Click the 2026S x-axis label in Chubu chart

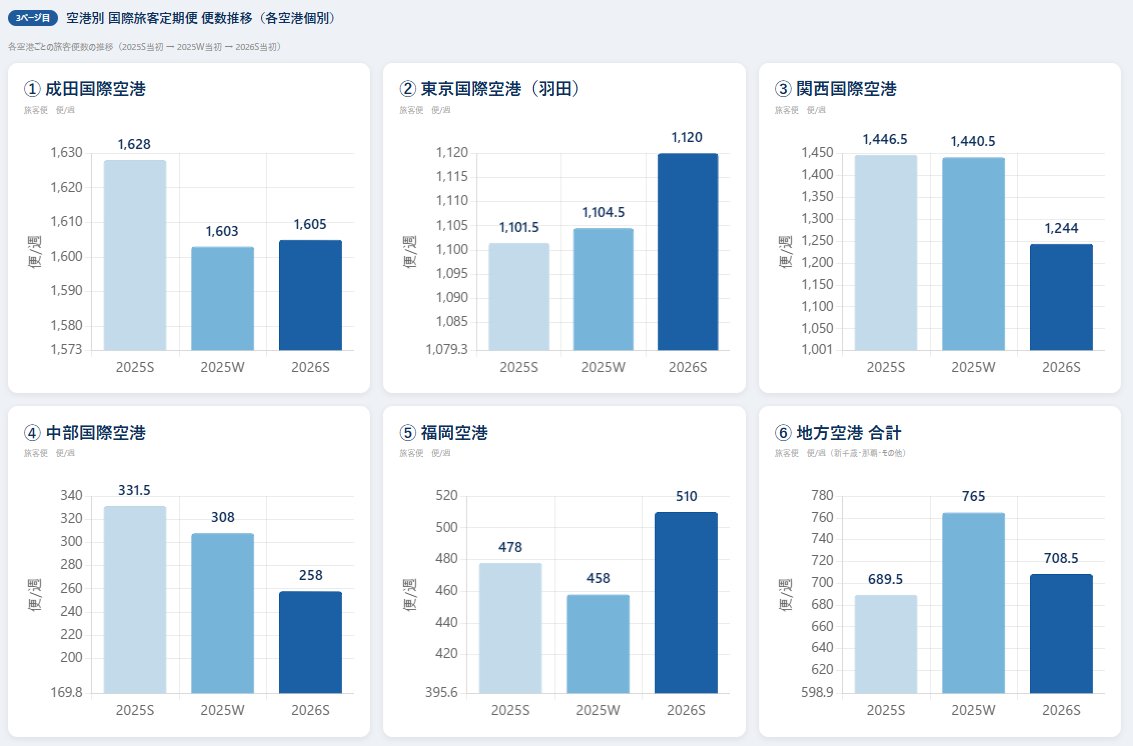click(x=311, y=711)
